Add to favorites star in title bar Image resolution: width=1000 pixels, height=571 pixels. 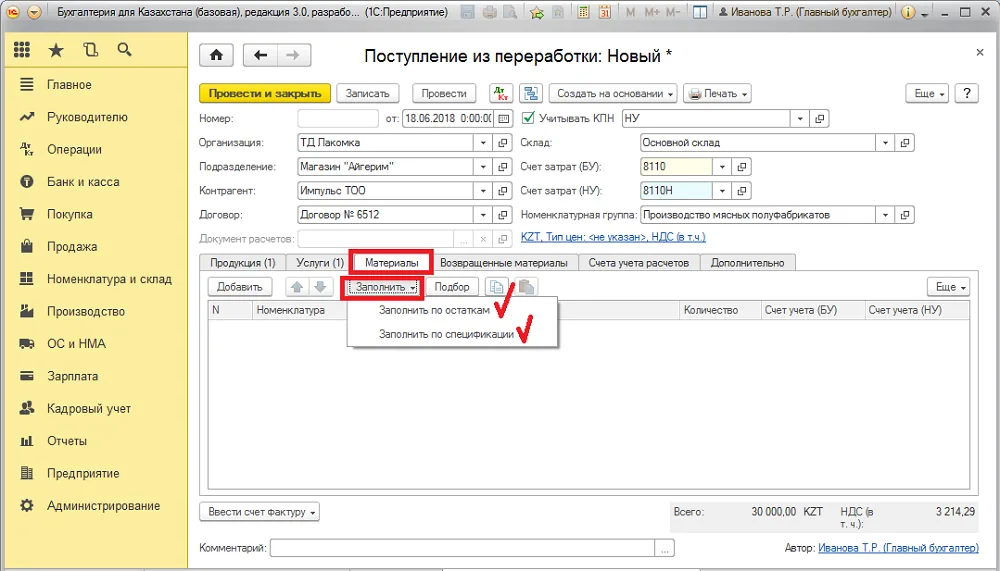point(537,11)
